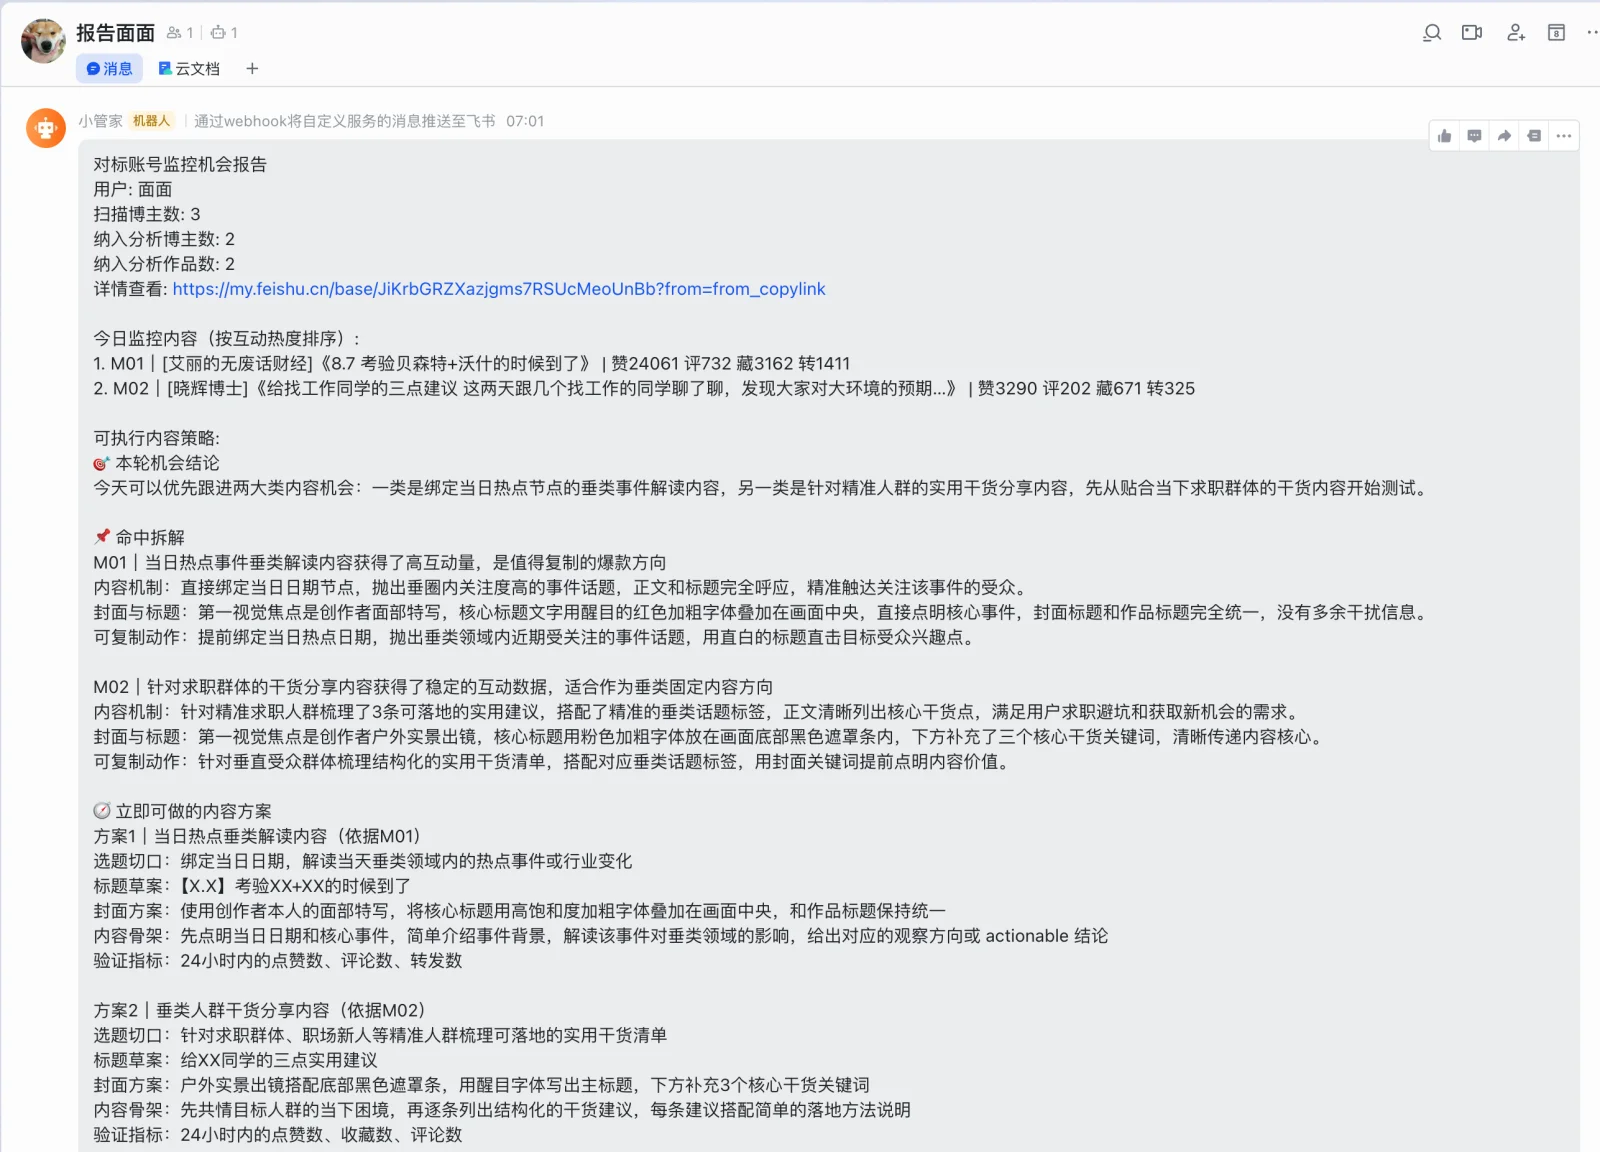Click the 命中拆解 heading
This screenshot has width=1600, height=1152.
tap(139, 538)
